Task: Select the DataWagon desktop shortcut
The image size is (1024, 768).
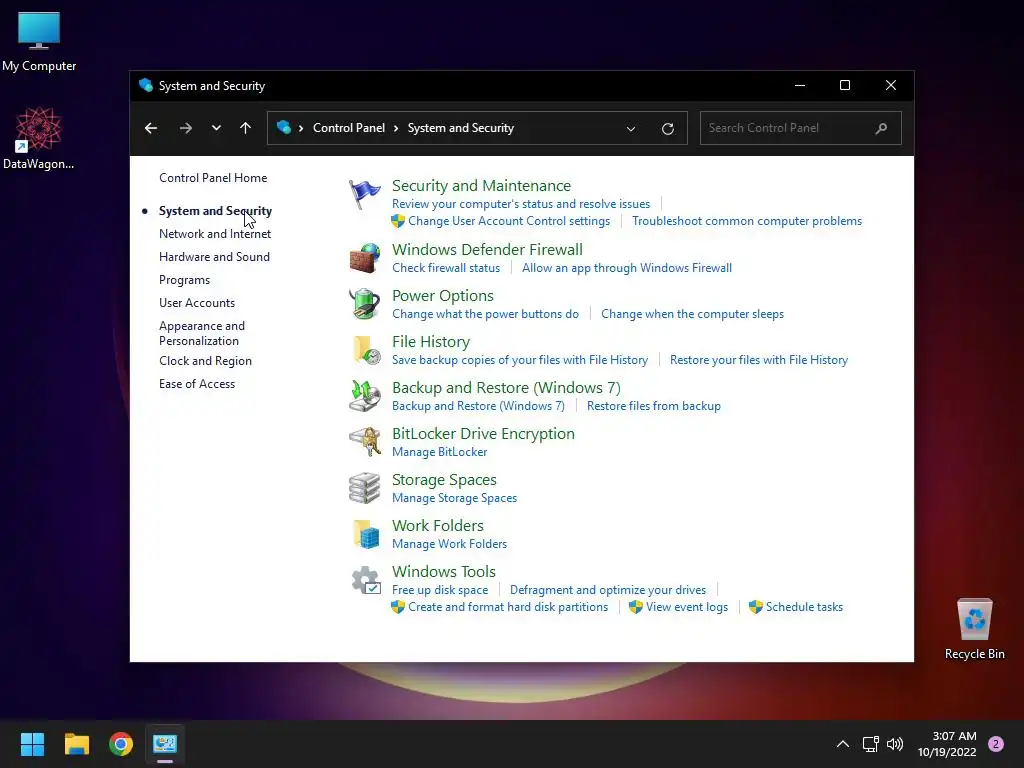Action: [39, 138]
